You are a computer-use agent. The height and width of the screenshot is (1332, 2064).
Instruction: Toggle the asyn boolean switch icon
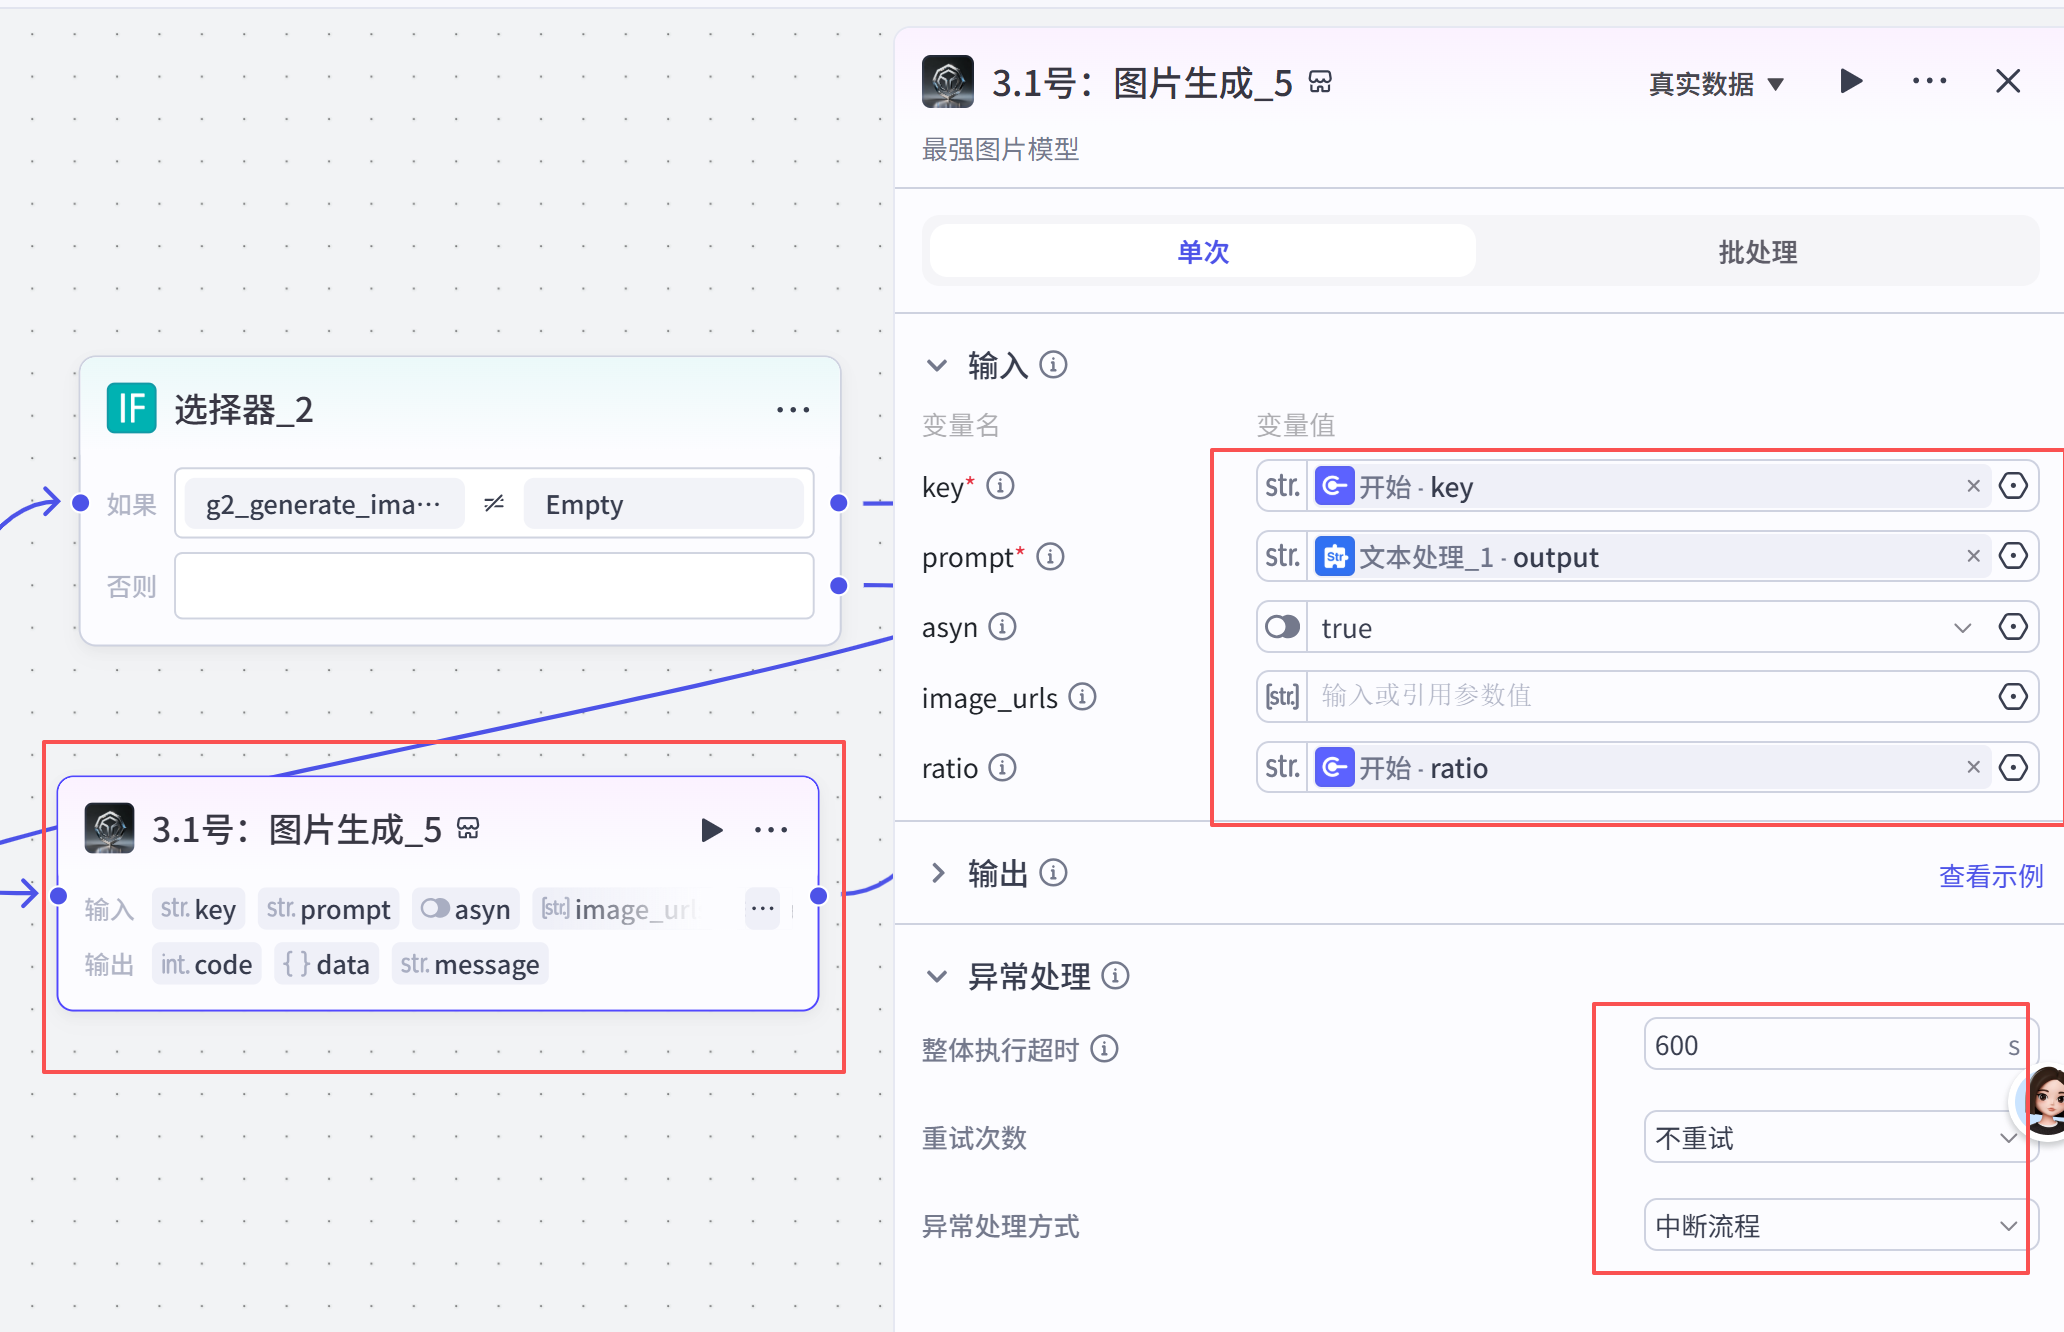[1282, 627]
